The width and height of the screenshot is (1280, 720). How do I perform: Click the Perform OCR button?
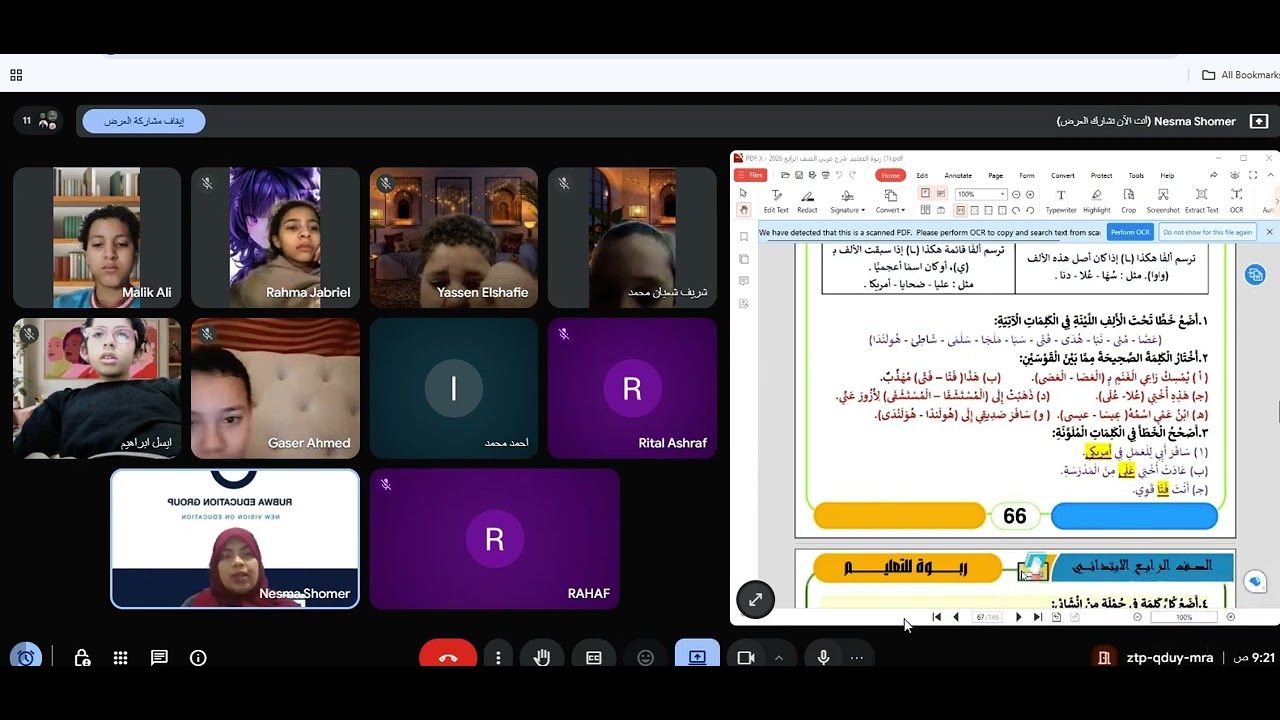pos(1131,232)
